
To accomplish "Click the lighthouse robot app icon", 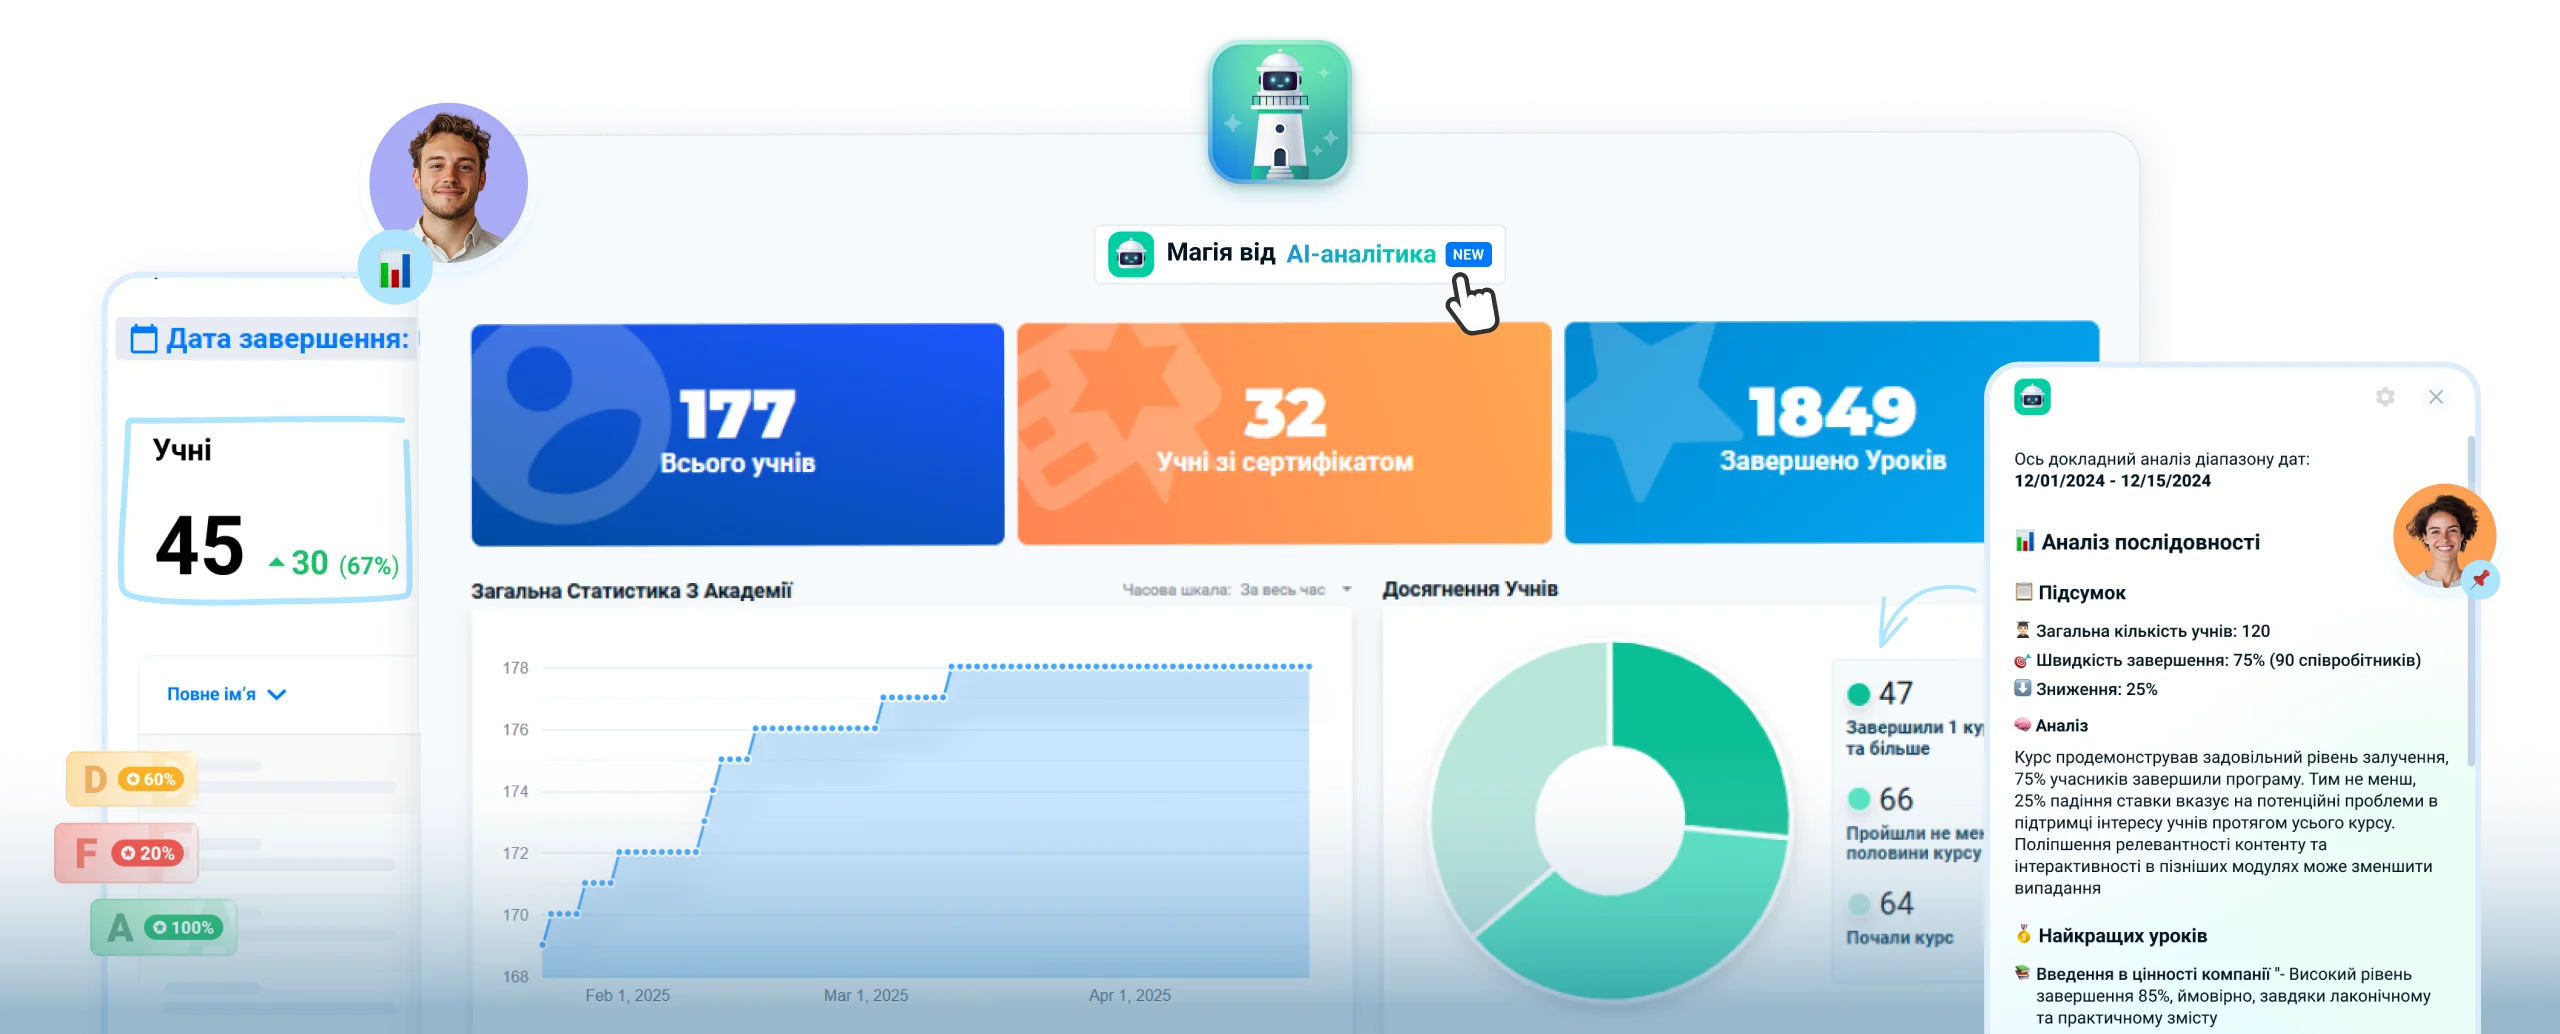I will [x=1279, y=110].
